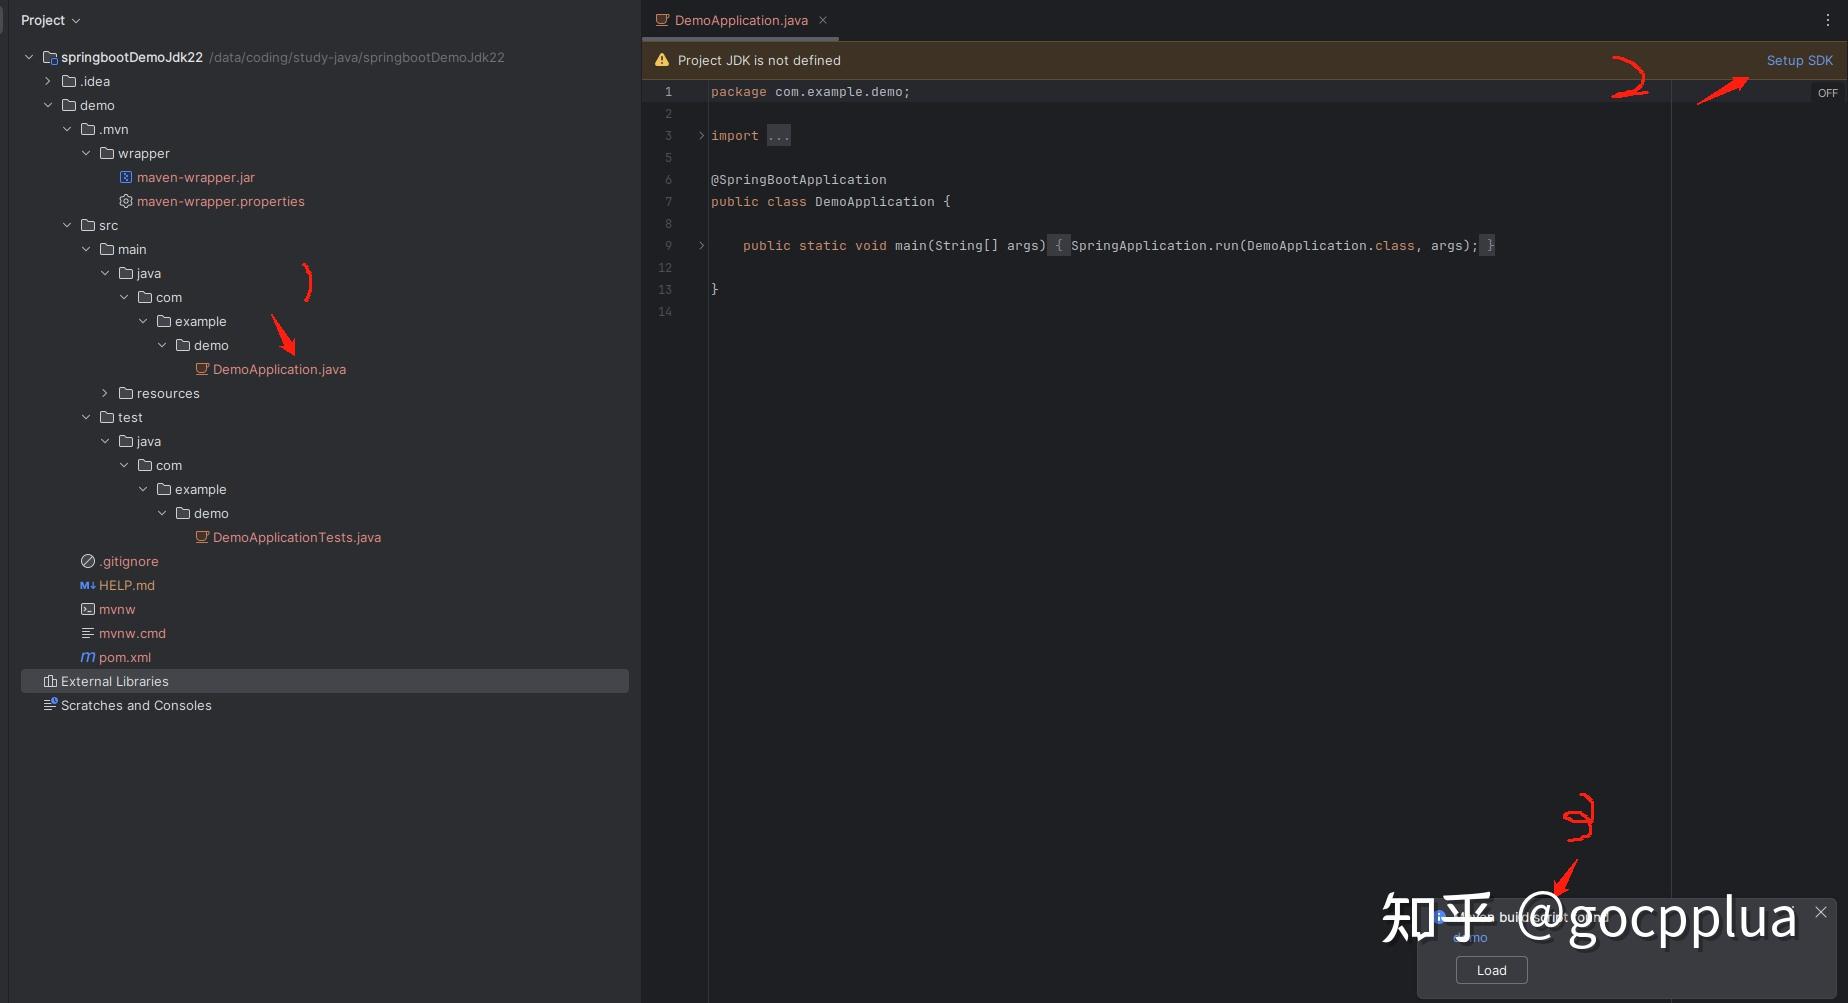
Task: Click the Scratches and Consoles icon
Action: coord(50,705)
